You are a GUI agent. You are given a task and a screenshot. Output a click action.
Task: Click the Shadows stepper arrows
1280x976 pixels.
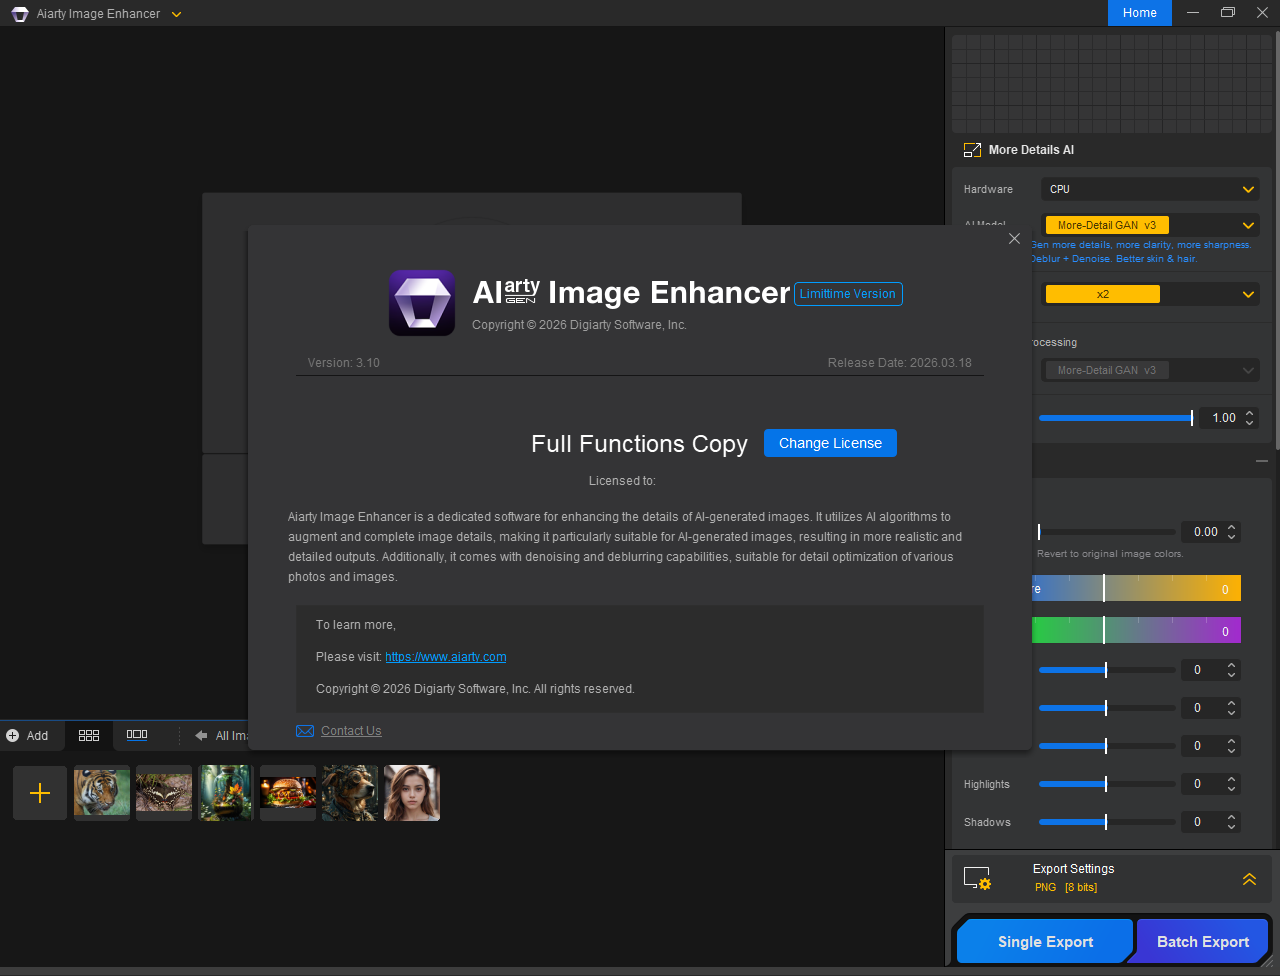(1232, 822)
